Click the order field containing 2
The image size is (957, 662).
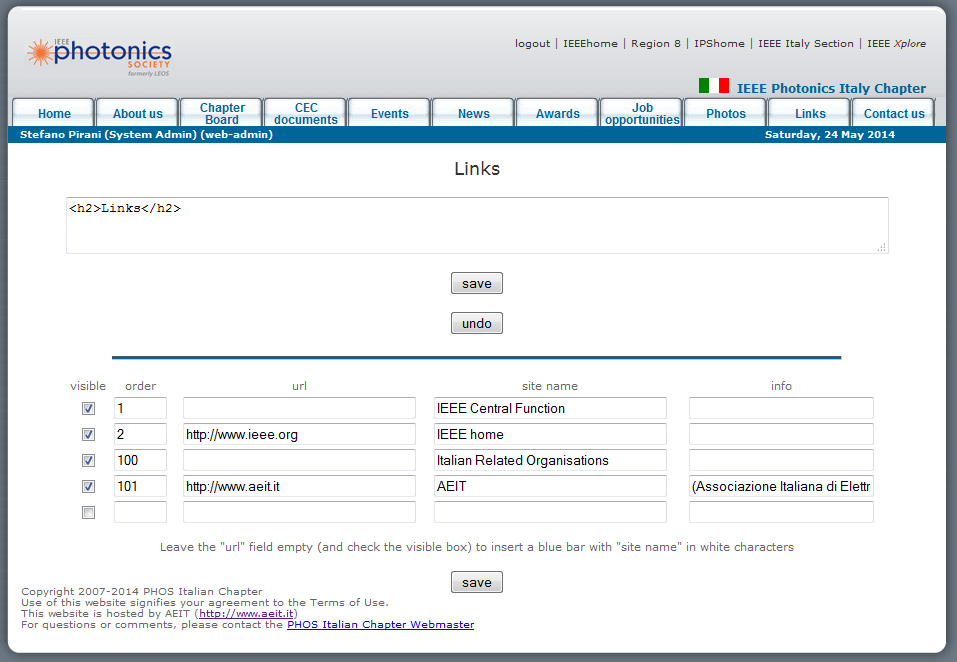(x=140, y=434)
